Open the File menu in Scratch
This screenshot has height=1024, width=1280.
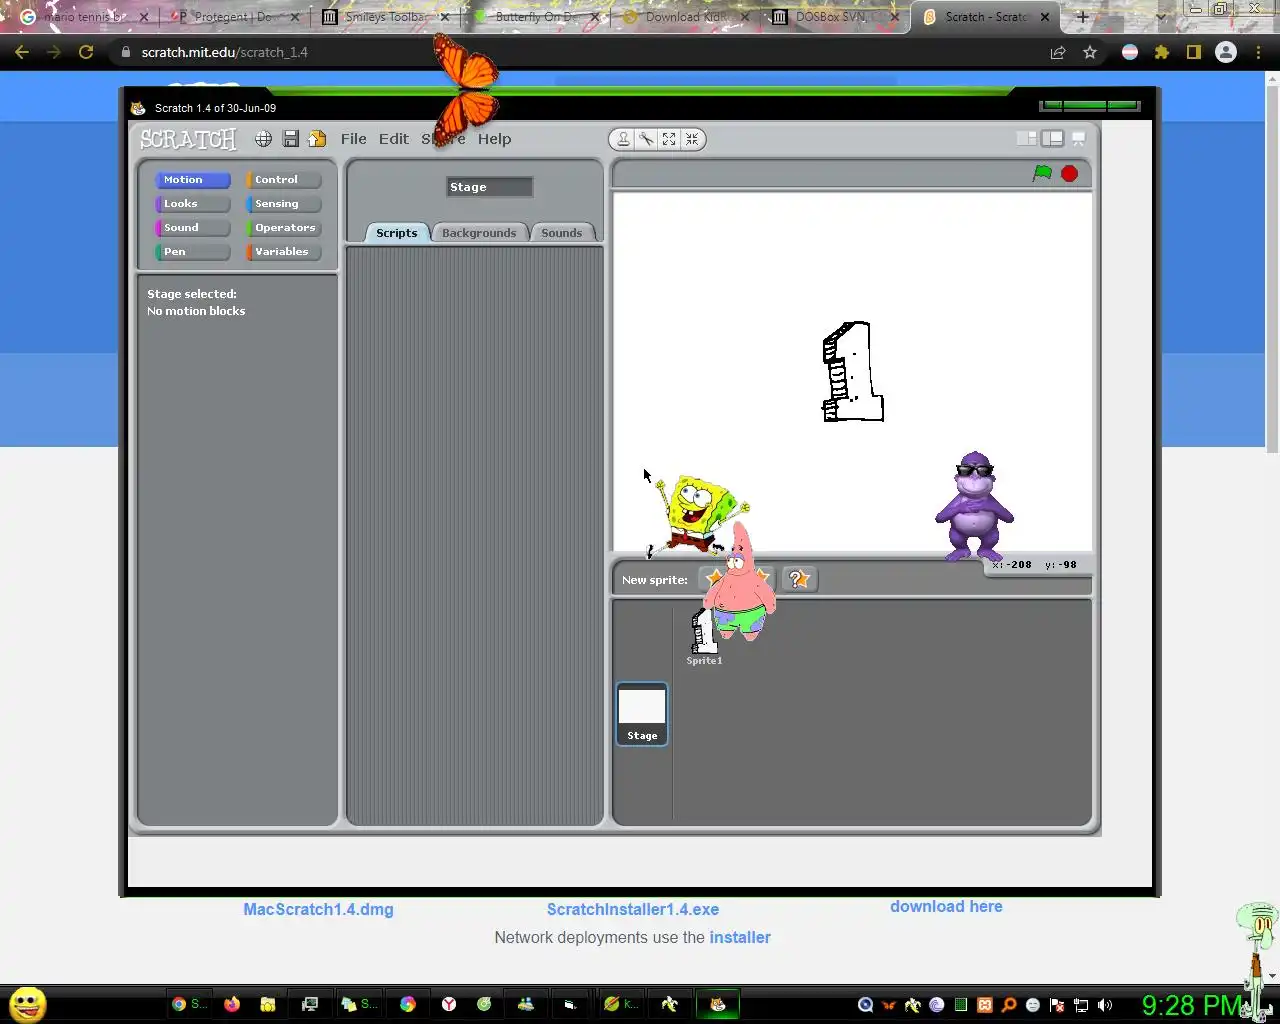coord(353,139)
